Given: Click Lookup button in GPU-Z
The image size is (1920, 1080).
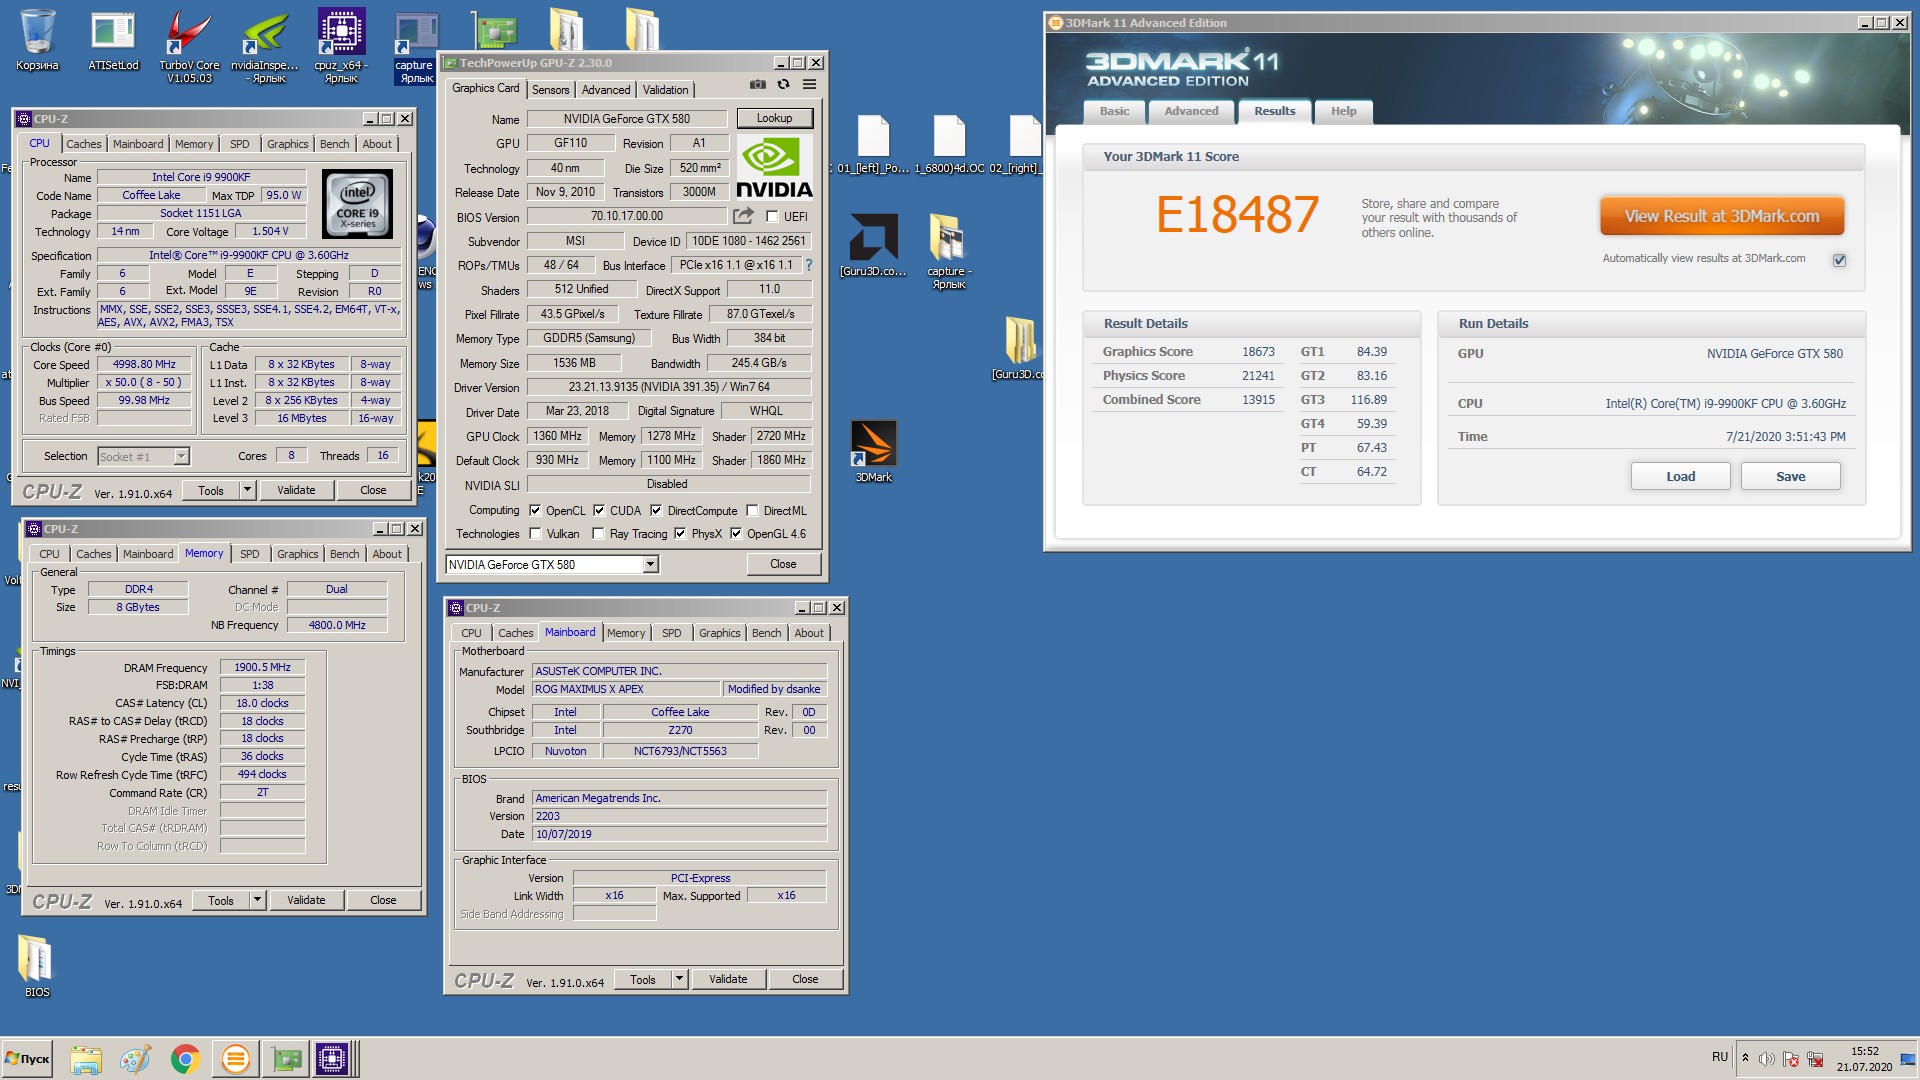Looking at the screenshot, I should 774,118.
